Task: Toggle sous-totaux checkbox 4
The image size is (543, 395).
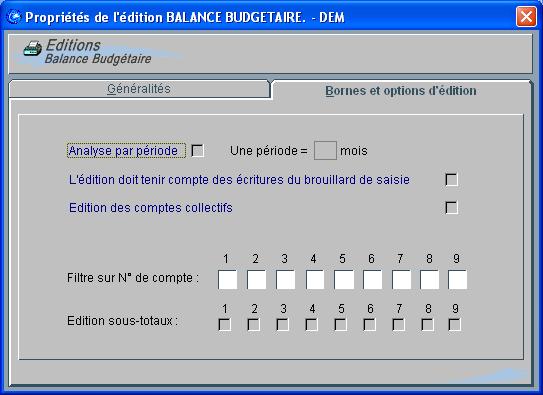Action: tap(312, 325)
